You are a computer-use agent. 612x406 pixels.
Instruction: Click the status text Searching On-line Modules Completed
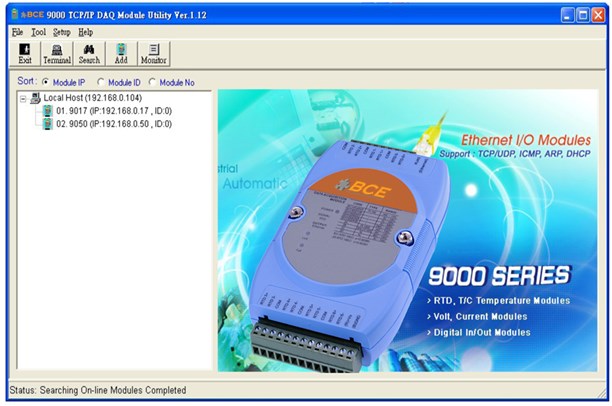[x=113, y=390]
